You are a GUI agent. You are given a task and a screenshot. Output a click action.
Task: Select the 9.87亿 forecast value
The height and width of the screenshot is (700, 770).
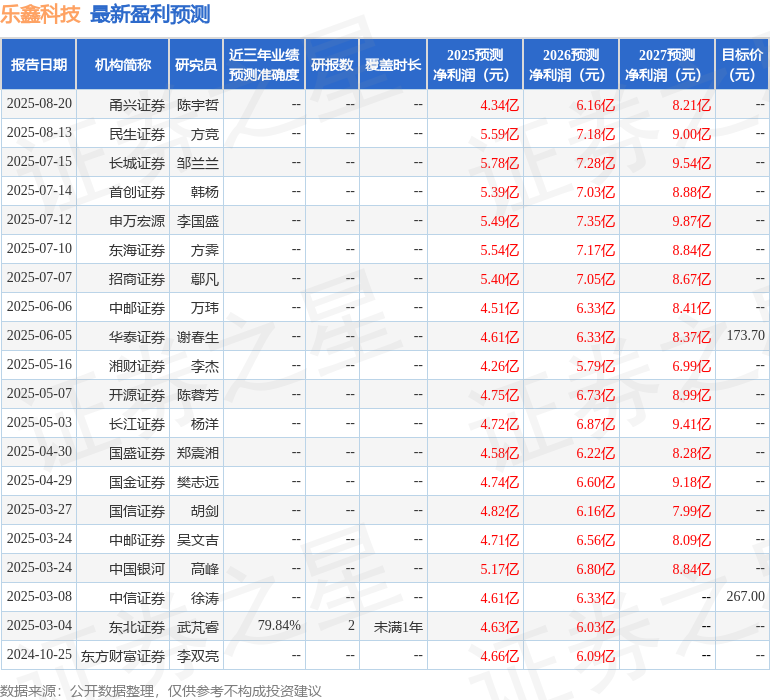tap(691, 221)
